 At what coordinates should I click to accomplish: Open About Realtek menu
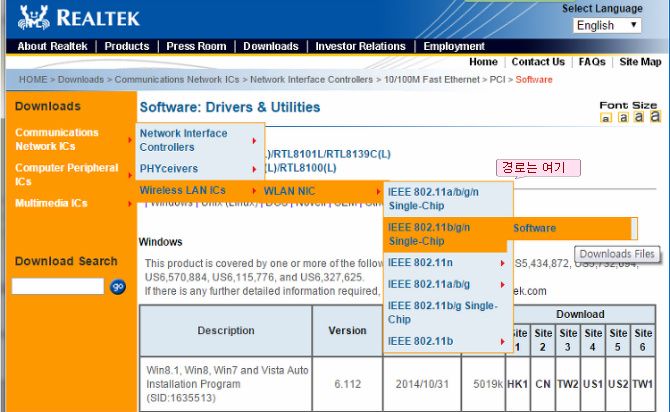coord(52,46)
